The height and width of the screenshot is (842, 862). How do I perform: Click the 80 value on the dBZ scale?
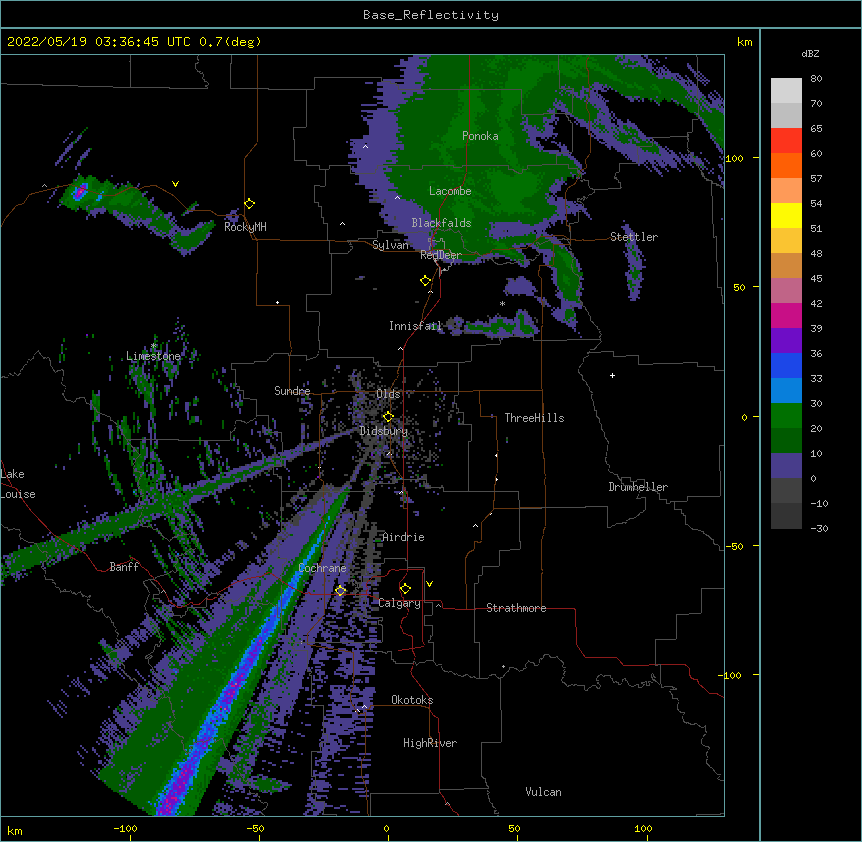[x=816, y=79]
